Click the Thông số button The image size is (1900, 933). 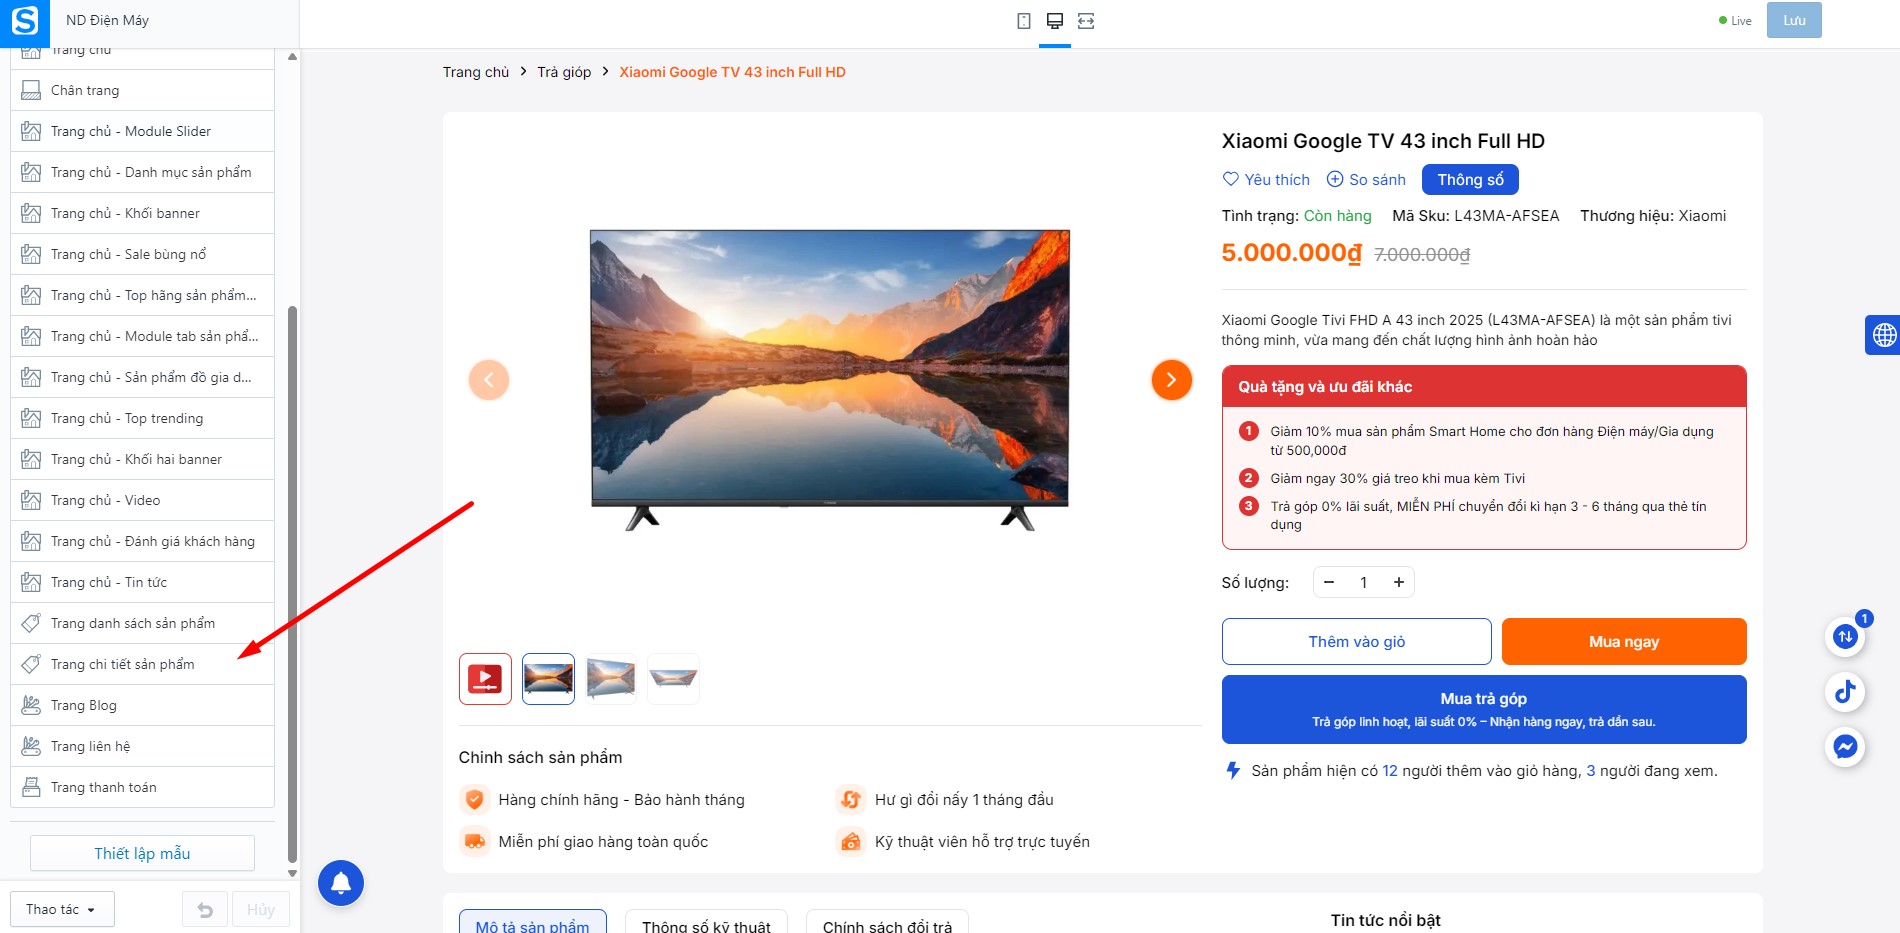click(1470, 180)
